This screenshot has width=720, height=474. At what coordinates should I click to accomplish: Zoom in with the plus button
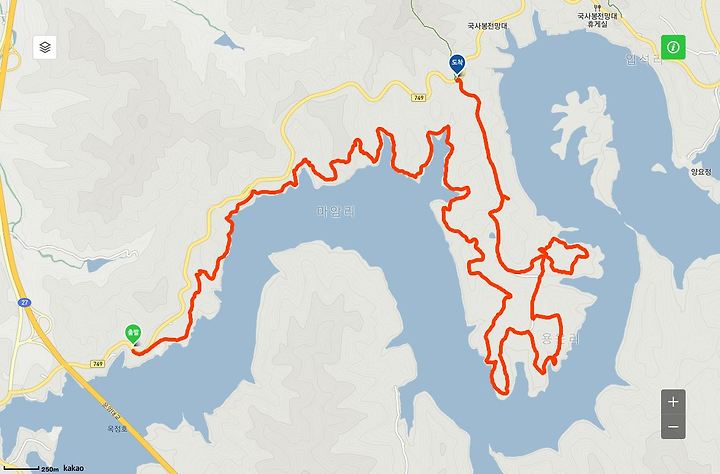(x=673, y=402)
